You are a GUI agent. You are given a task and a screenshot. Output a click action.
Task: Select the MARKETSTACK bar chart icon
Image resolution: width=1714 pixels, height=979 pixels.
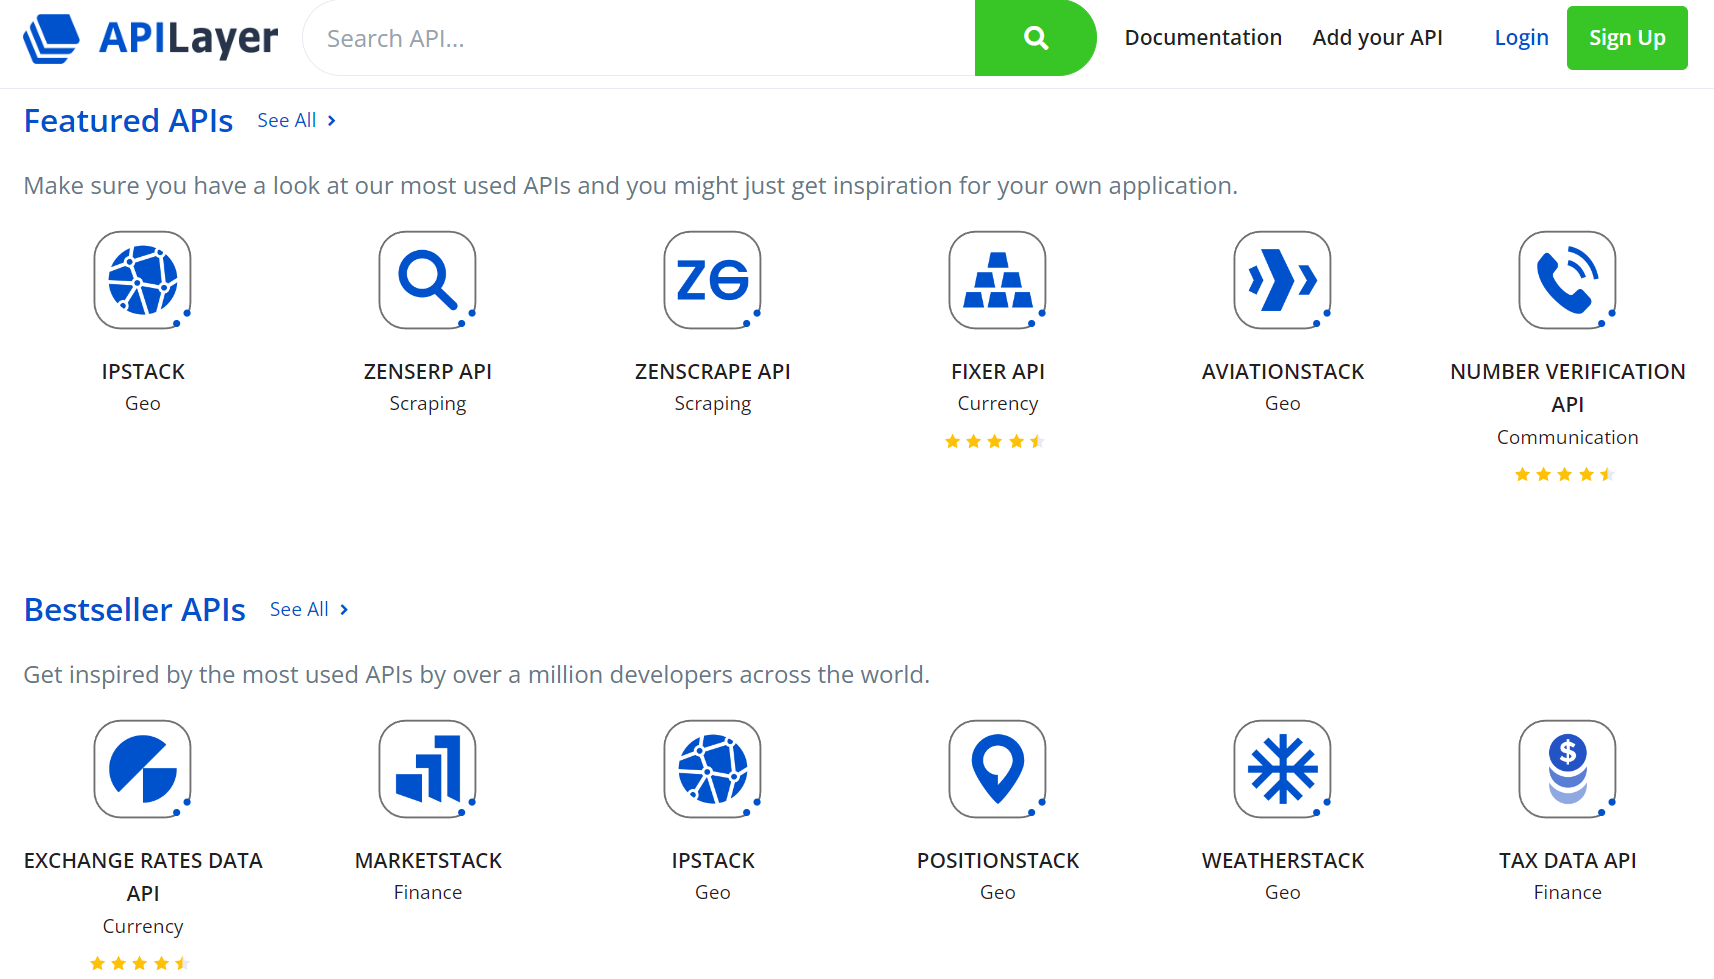click(x=427, y=769)
